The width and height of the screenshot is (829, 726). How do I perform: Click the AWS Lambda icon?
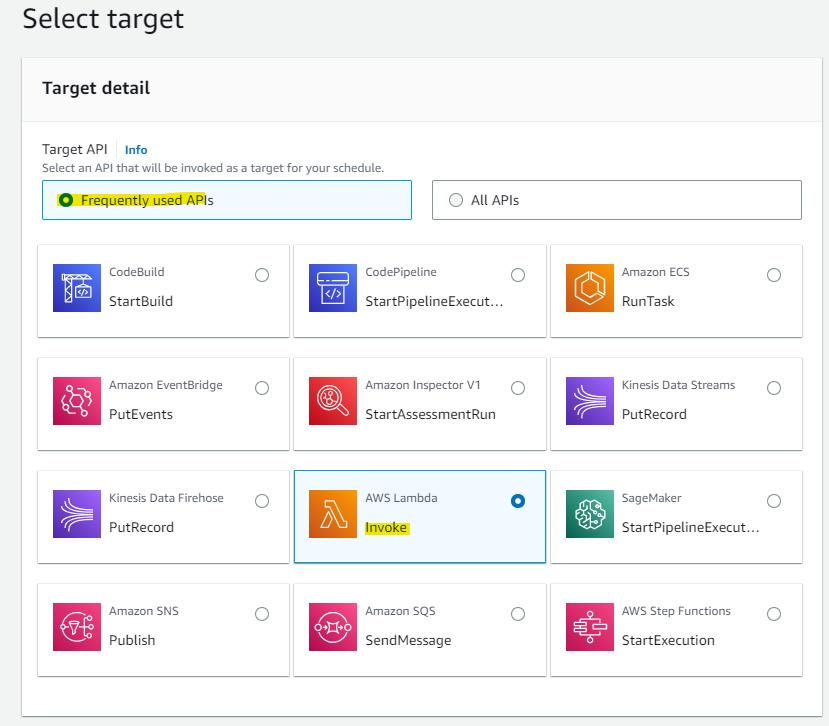coord(333,514)
